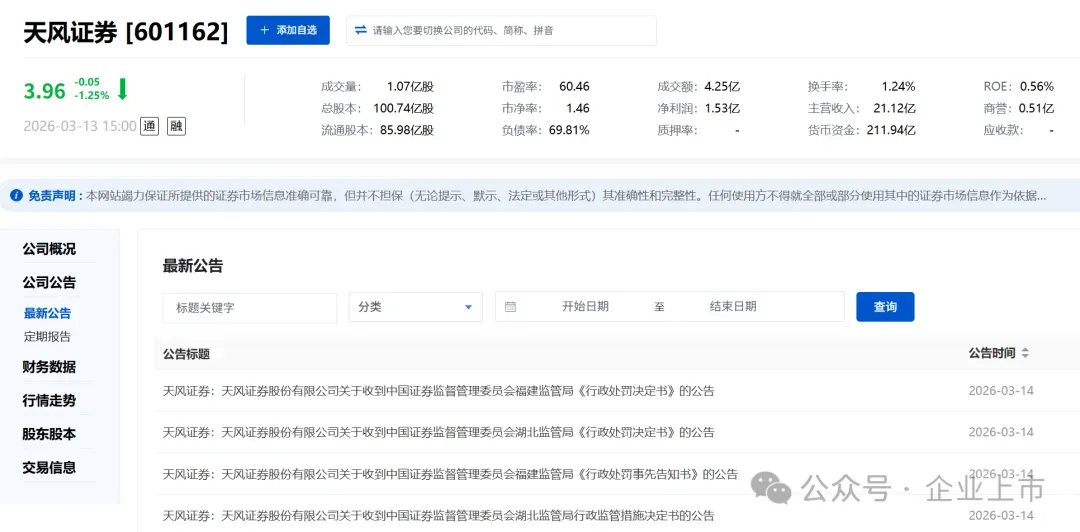Click the 免责声明 info icon
This screenshot has width=1080, height=532.
17,196
